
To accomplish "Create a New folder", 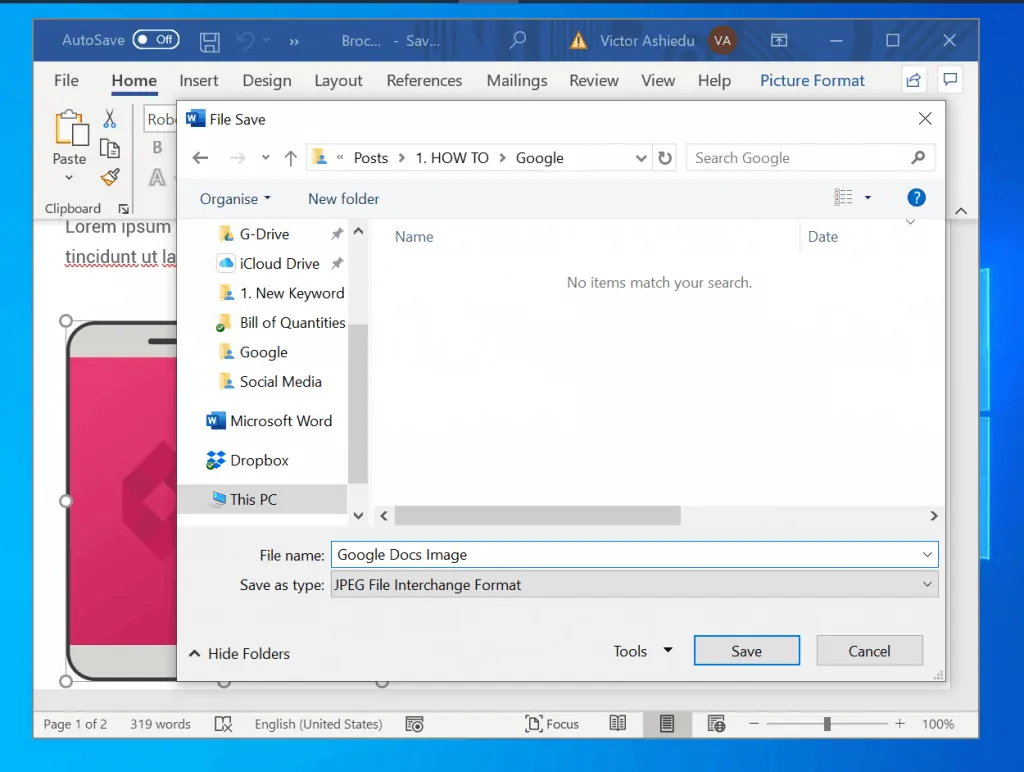I will pyautogui.click(x=343, y=199).
